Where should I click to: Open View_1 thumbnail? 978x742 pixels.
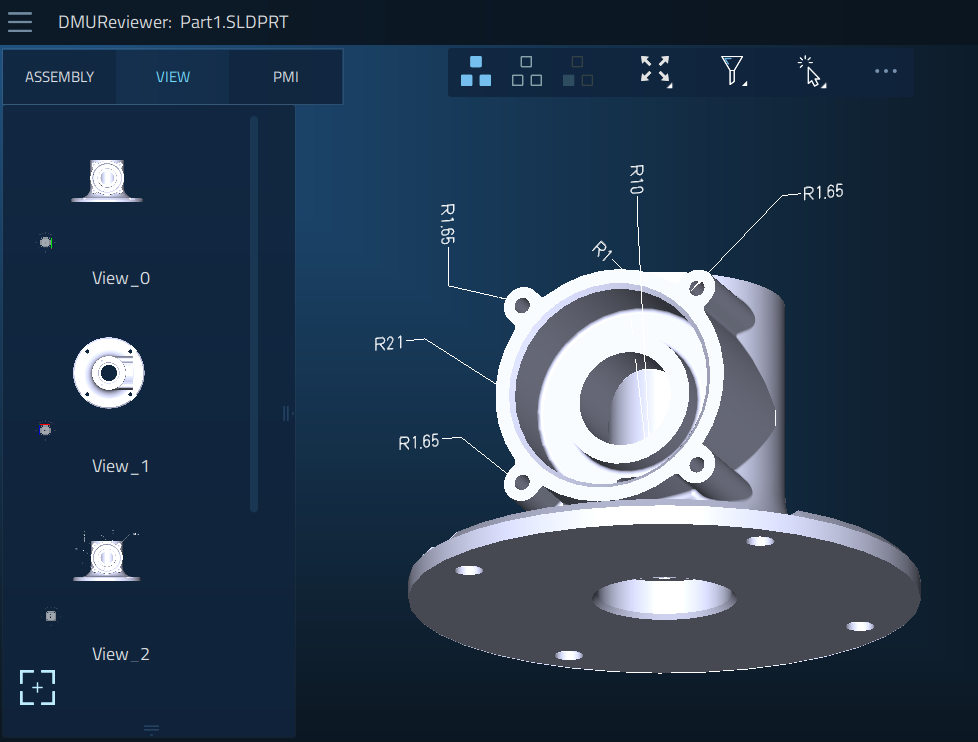[108, 372]
